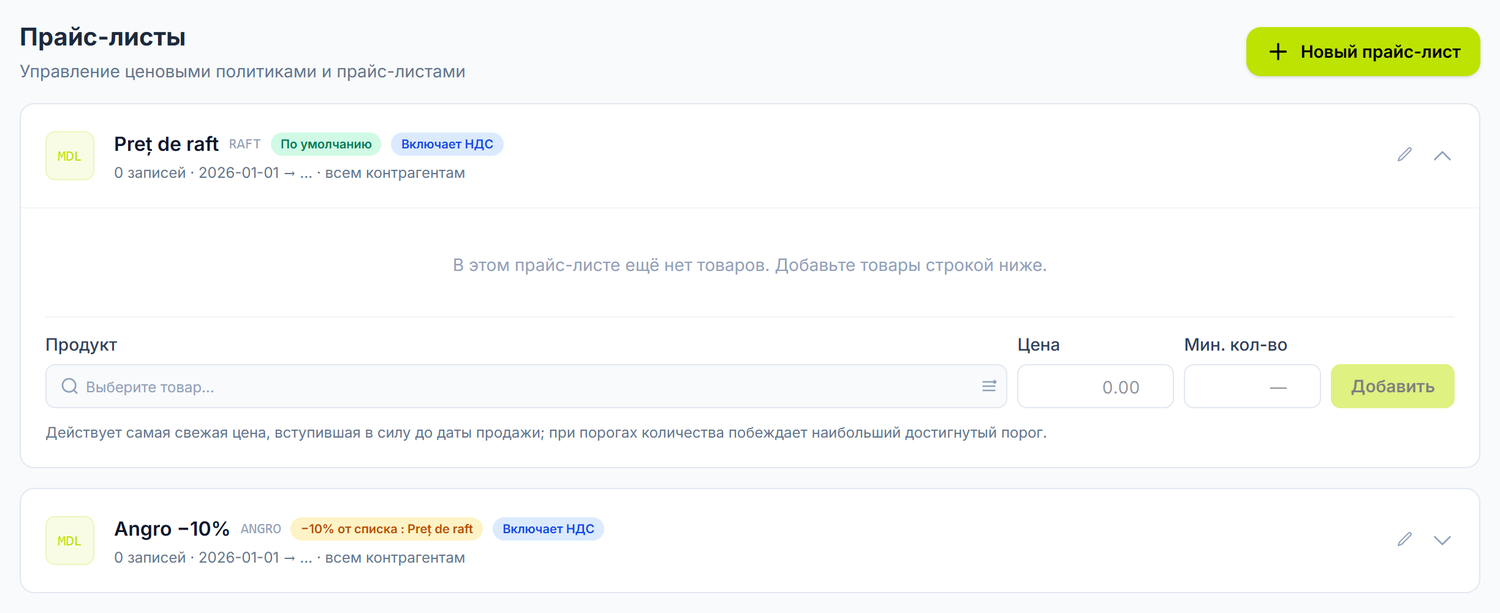1500x613 pixels.
Task: Click Angro −10%'s 0 записей details line
Action: 290,558
